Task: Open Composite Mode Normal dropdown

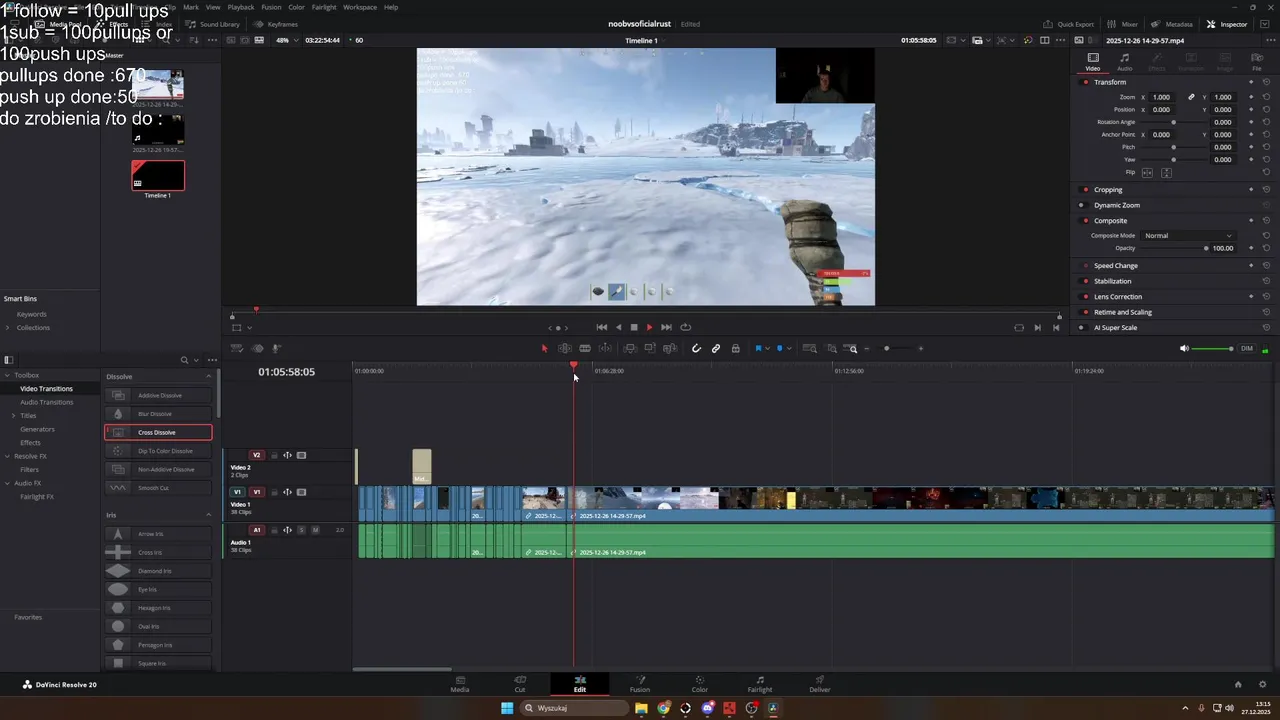Action: tap(1188, 235)
